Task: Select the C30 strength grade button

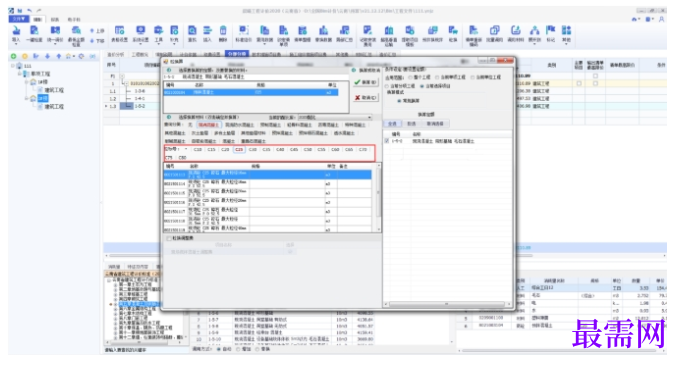Action: (x=253, y=149)
